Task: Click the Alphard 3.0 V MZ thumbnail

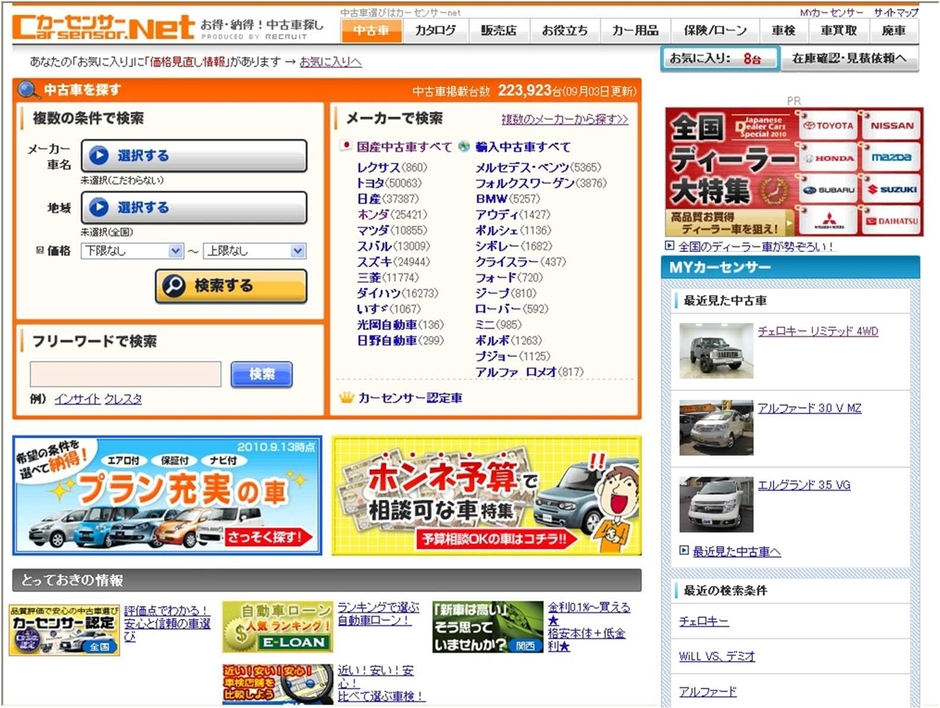Action: coord(716,427)
